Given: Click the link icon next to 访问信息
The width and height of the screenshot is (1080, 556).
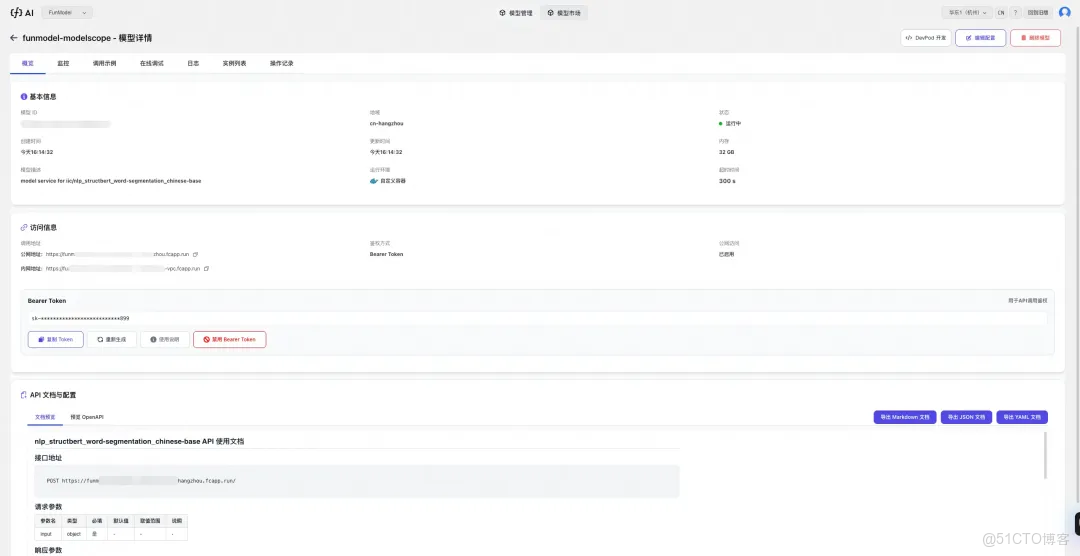Looking at the screenshot, I should 24,227.
